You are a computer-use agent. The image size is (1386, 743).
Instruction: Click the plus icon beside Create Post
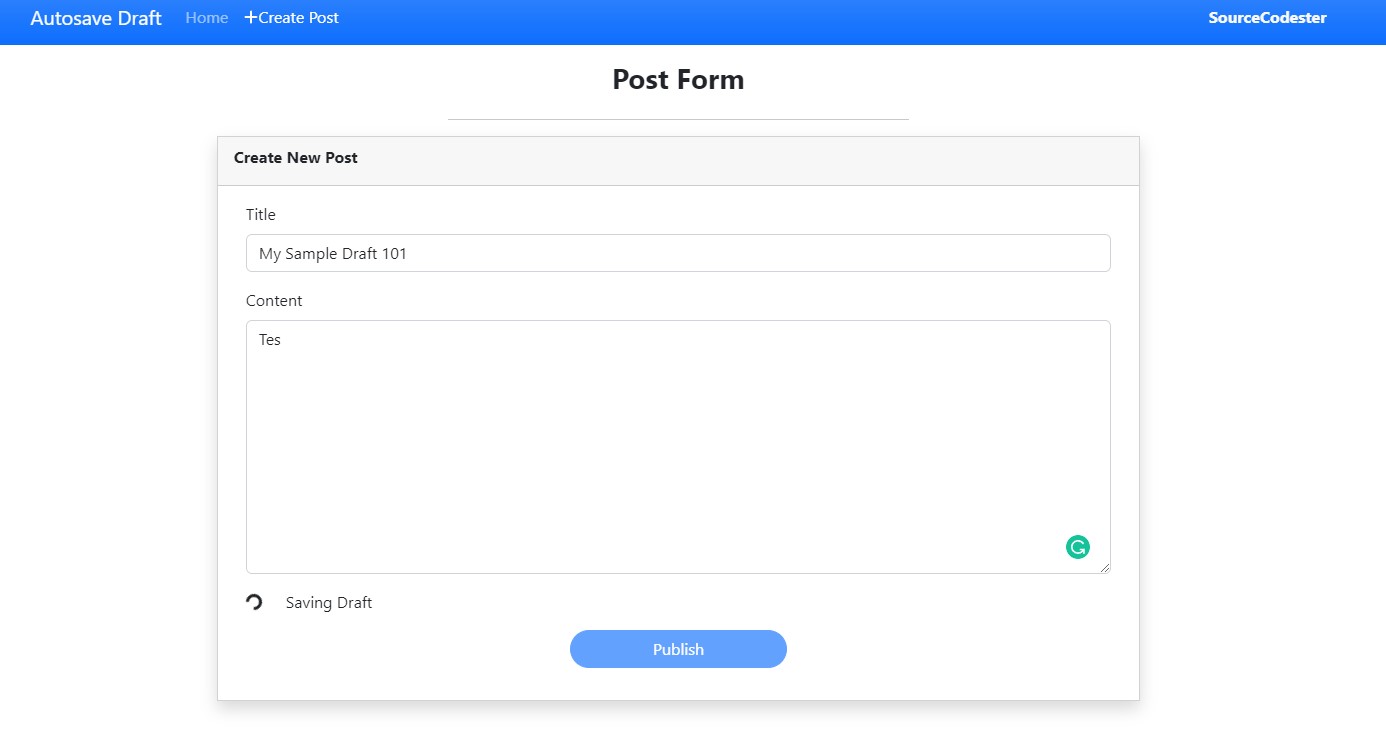[x=250, y=18]
